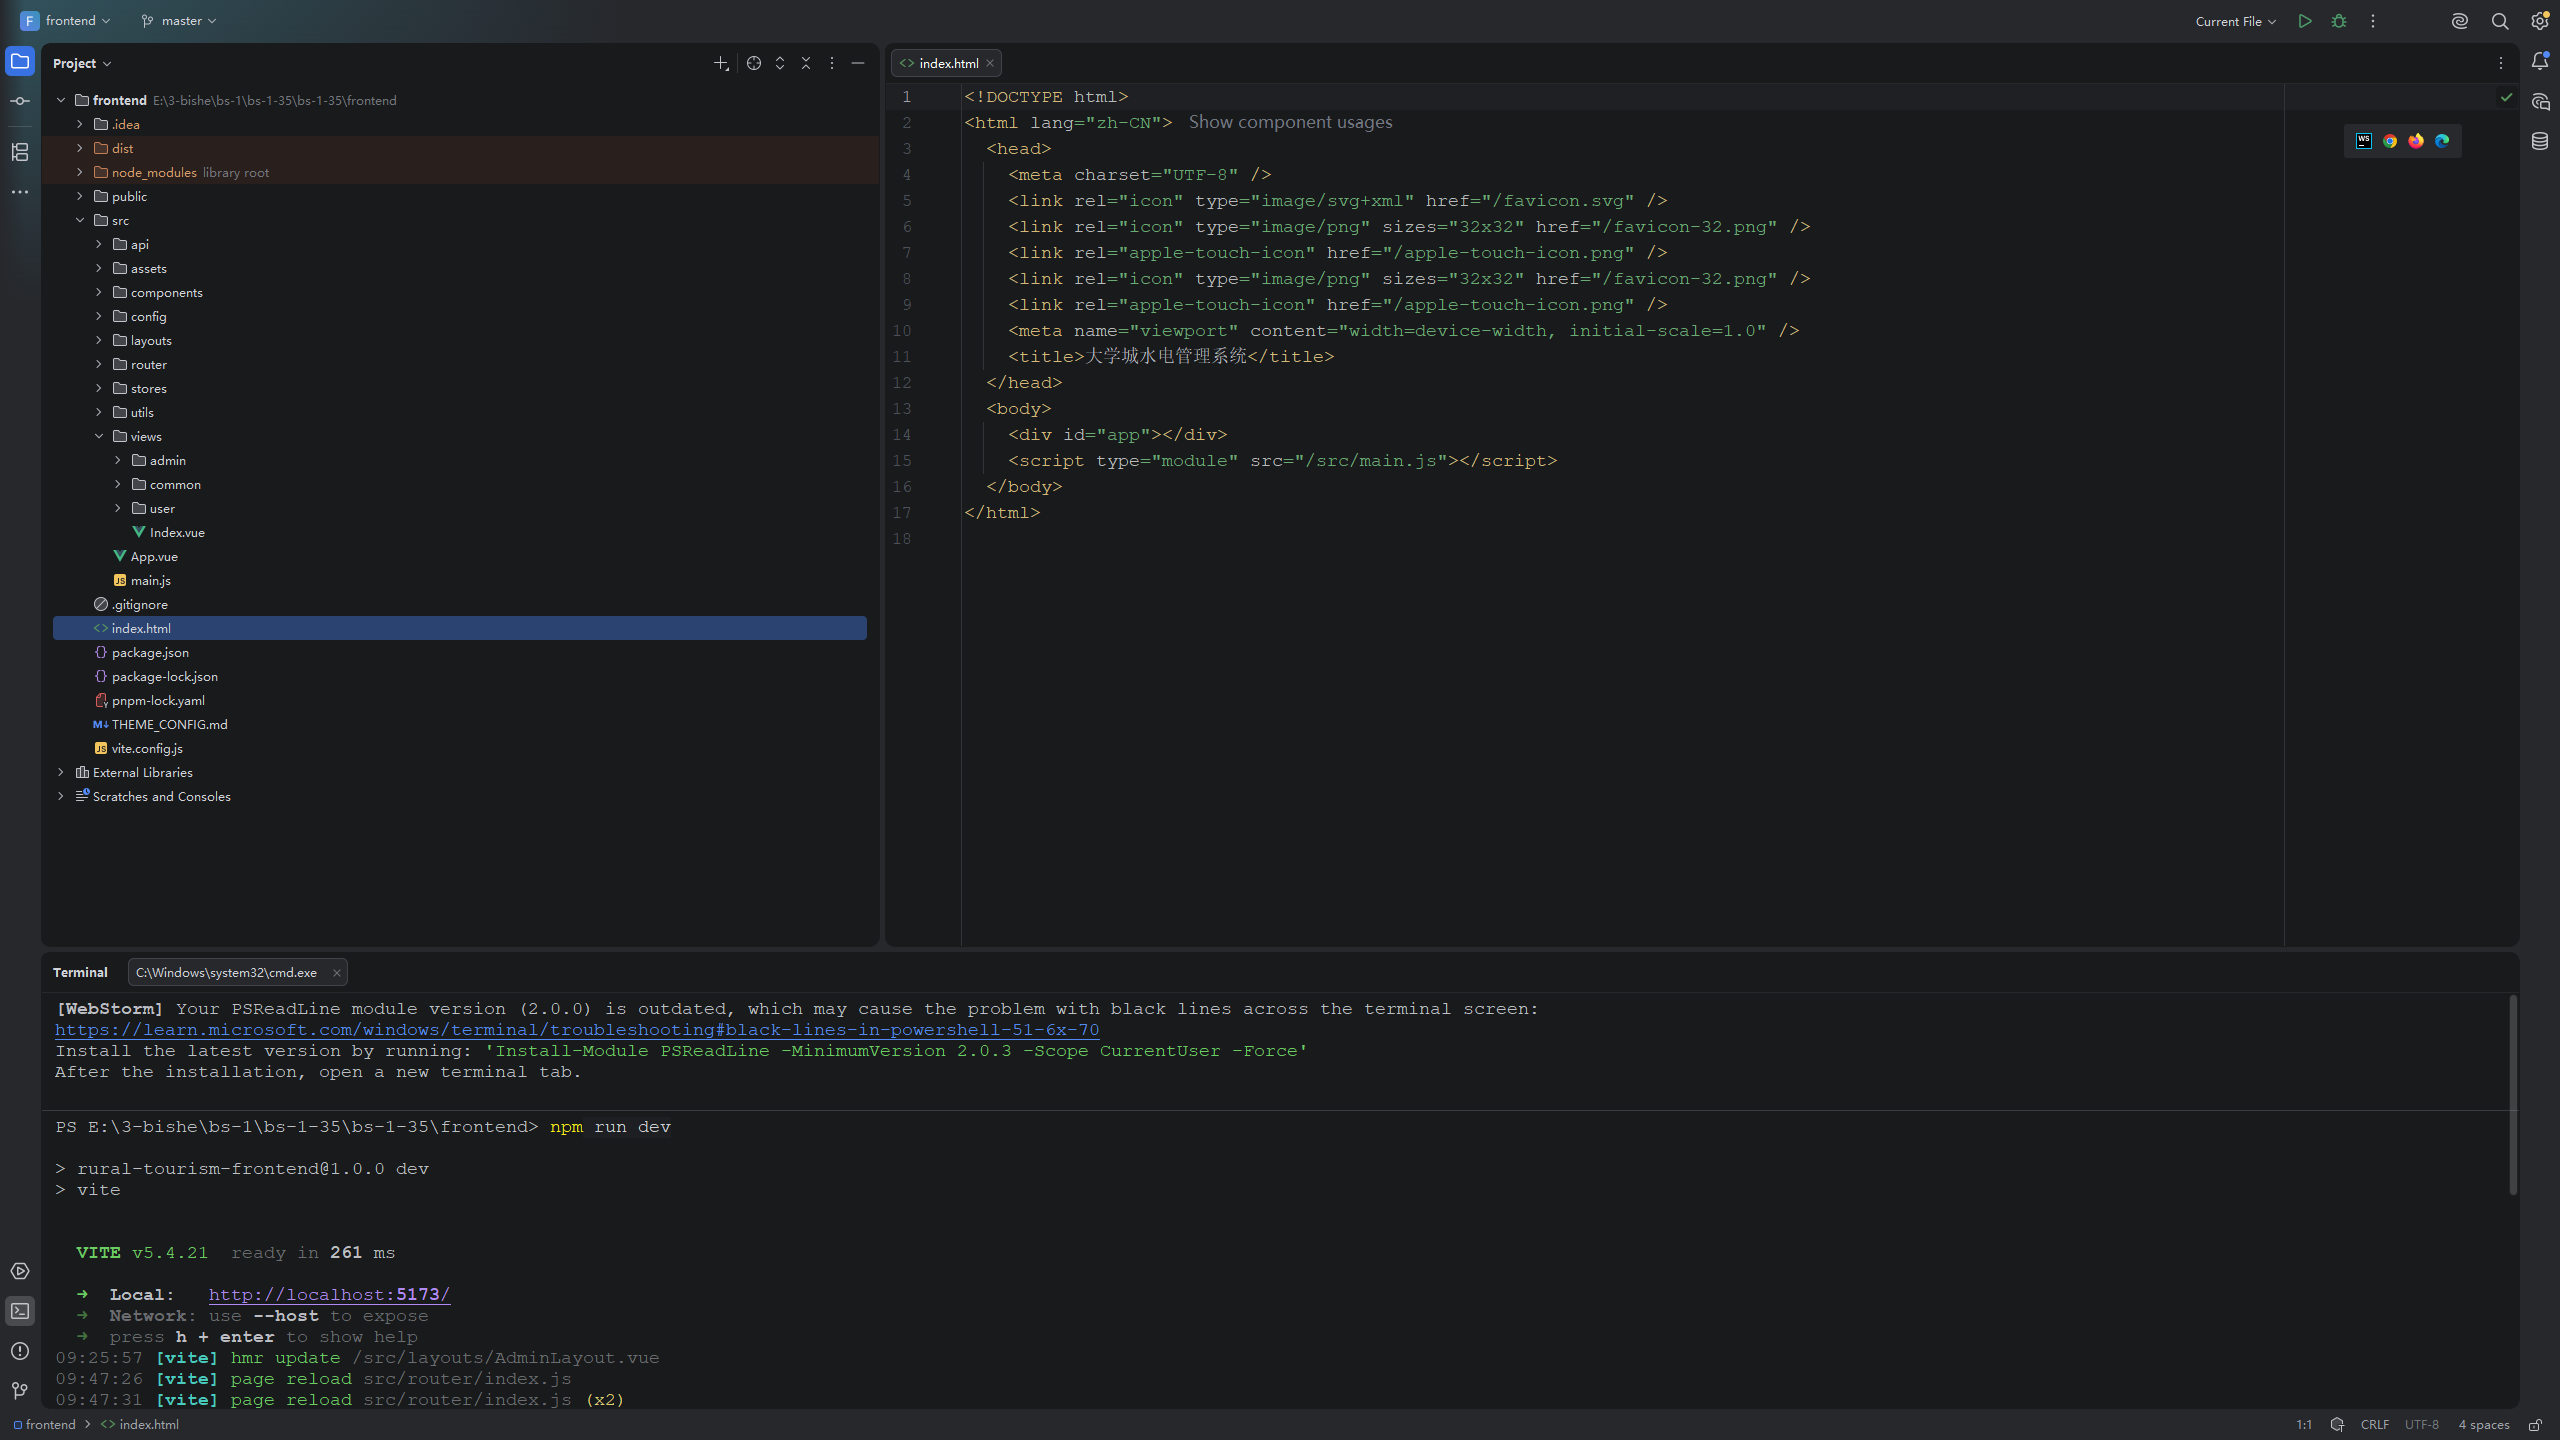The height and width of the screenshot is (1440, 2560).
Task: Open the master branch dropdown
Action: [x=179, y=21]
